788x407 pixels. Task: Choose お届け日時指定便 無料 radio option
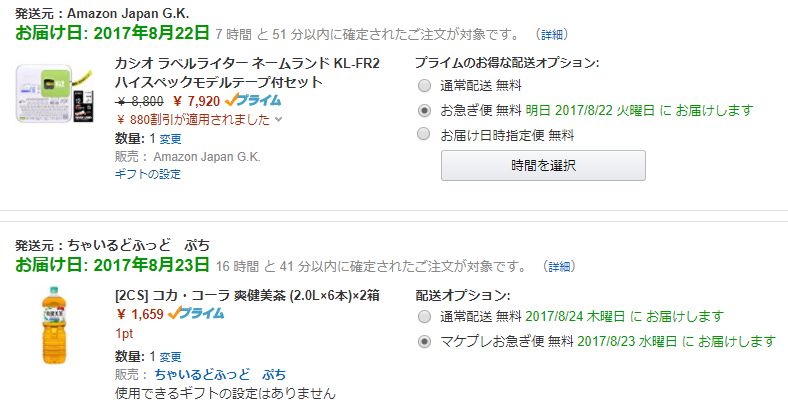coord(425,133)
